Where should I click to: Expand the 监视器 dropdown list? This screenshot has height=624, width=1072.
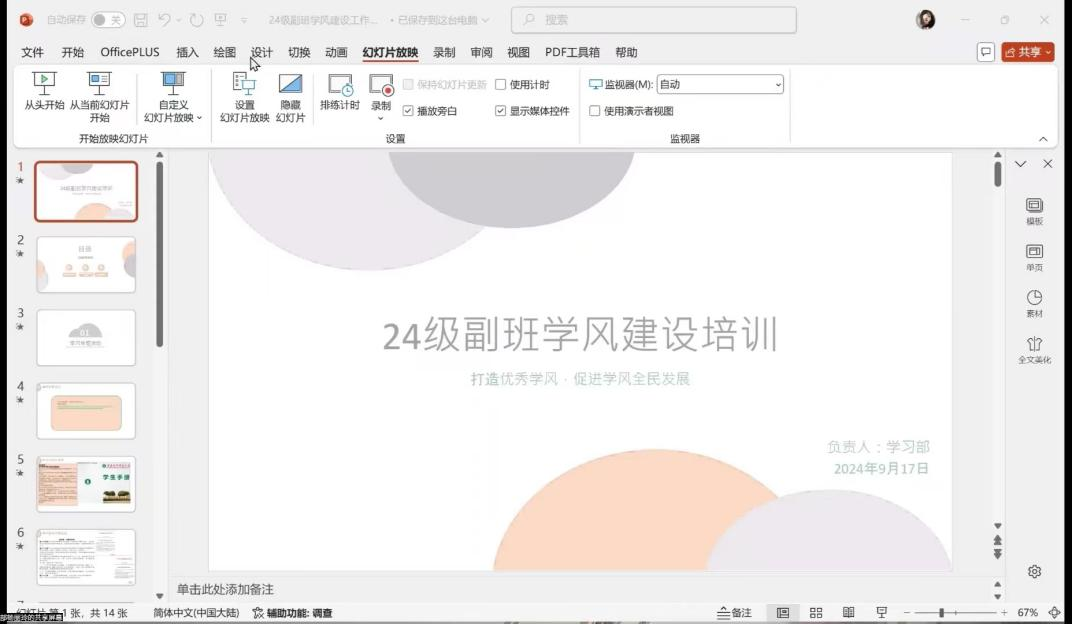pos(778,85)
